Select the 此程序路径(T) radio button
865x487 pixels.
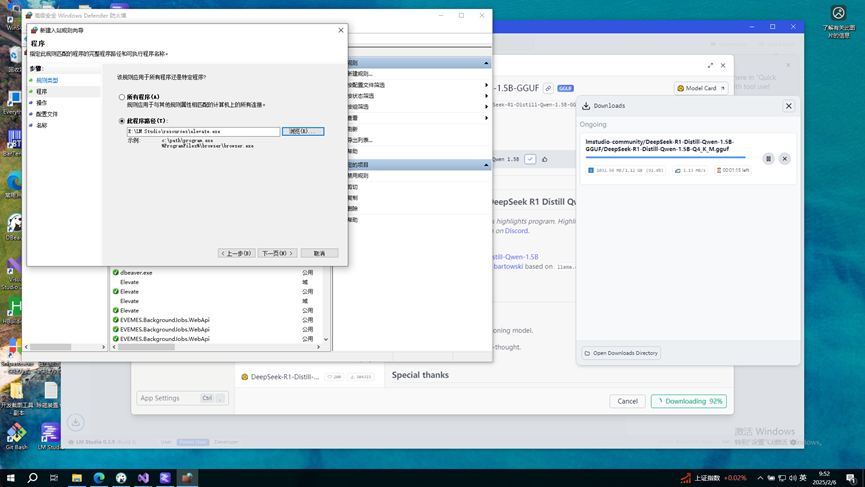tap(122, 121)
